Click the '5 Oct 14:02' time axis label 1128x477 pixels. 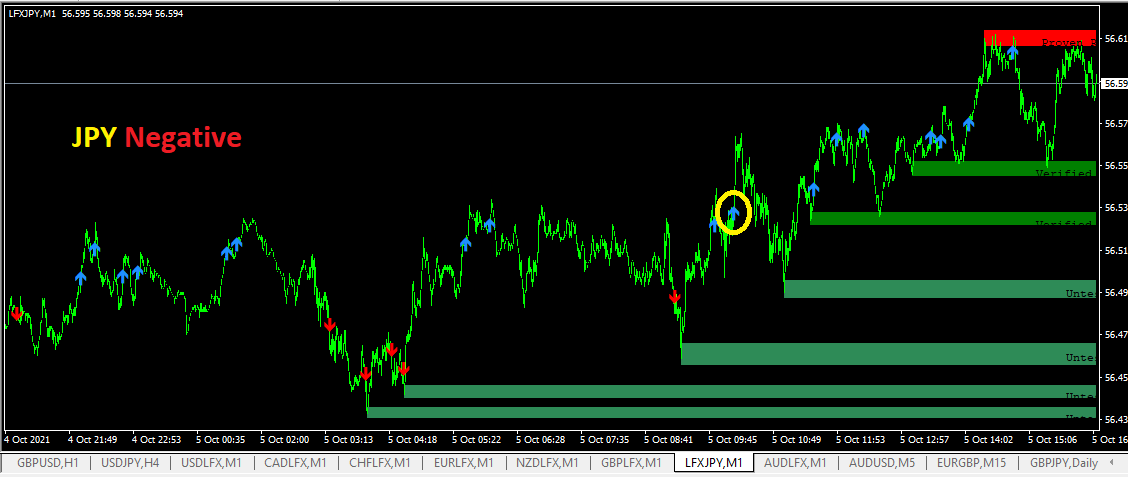(988, 439)
